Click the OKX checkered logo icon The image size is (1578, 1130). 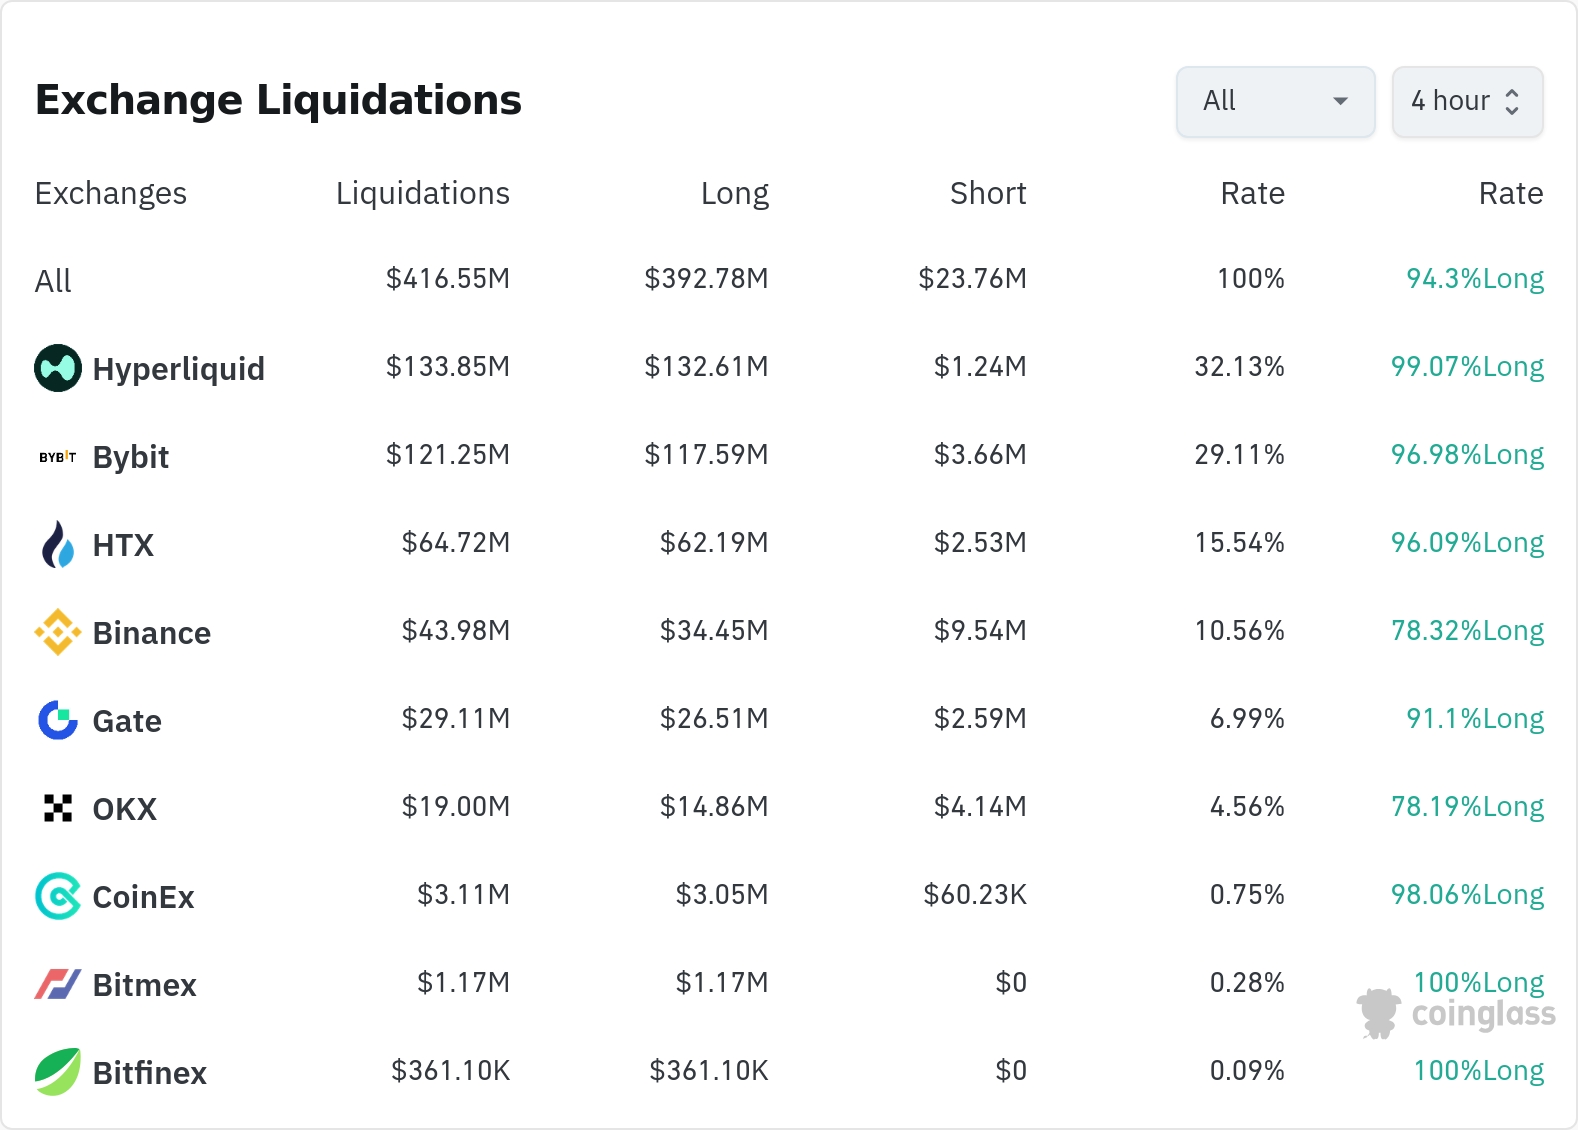point(58,808)
